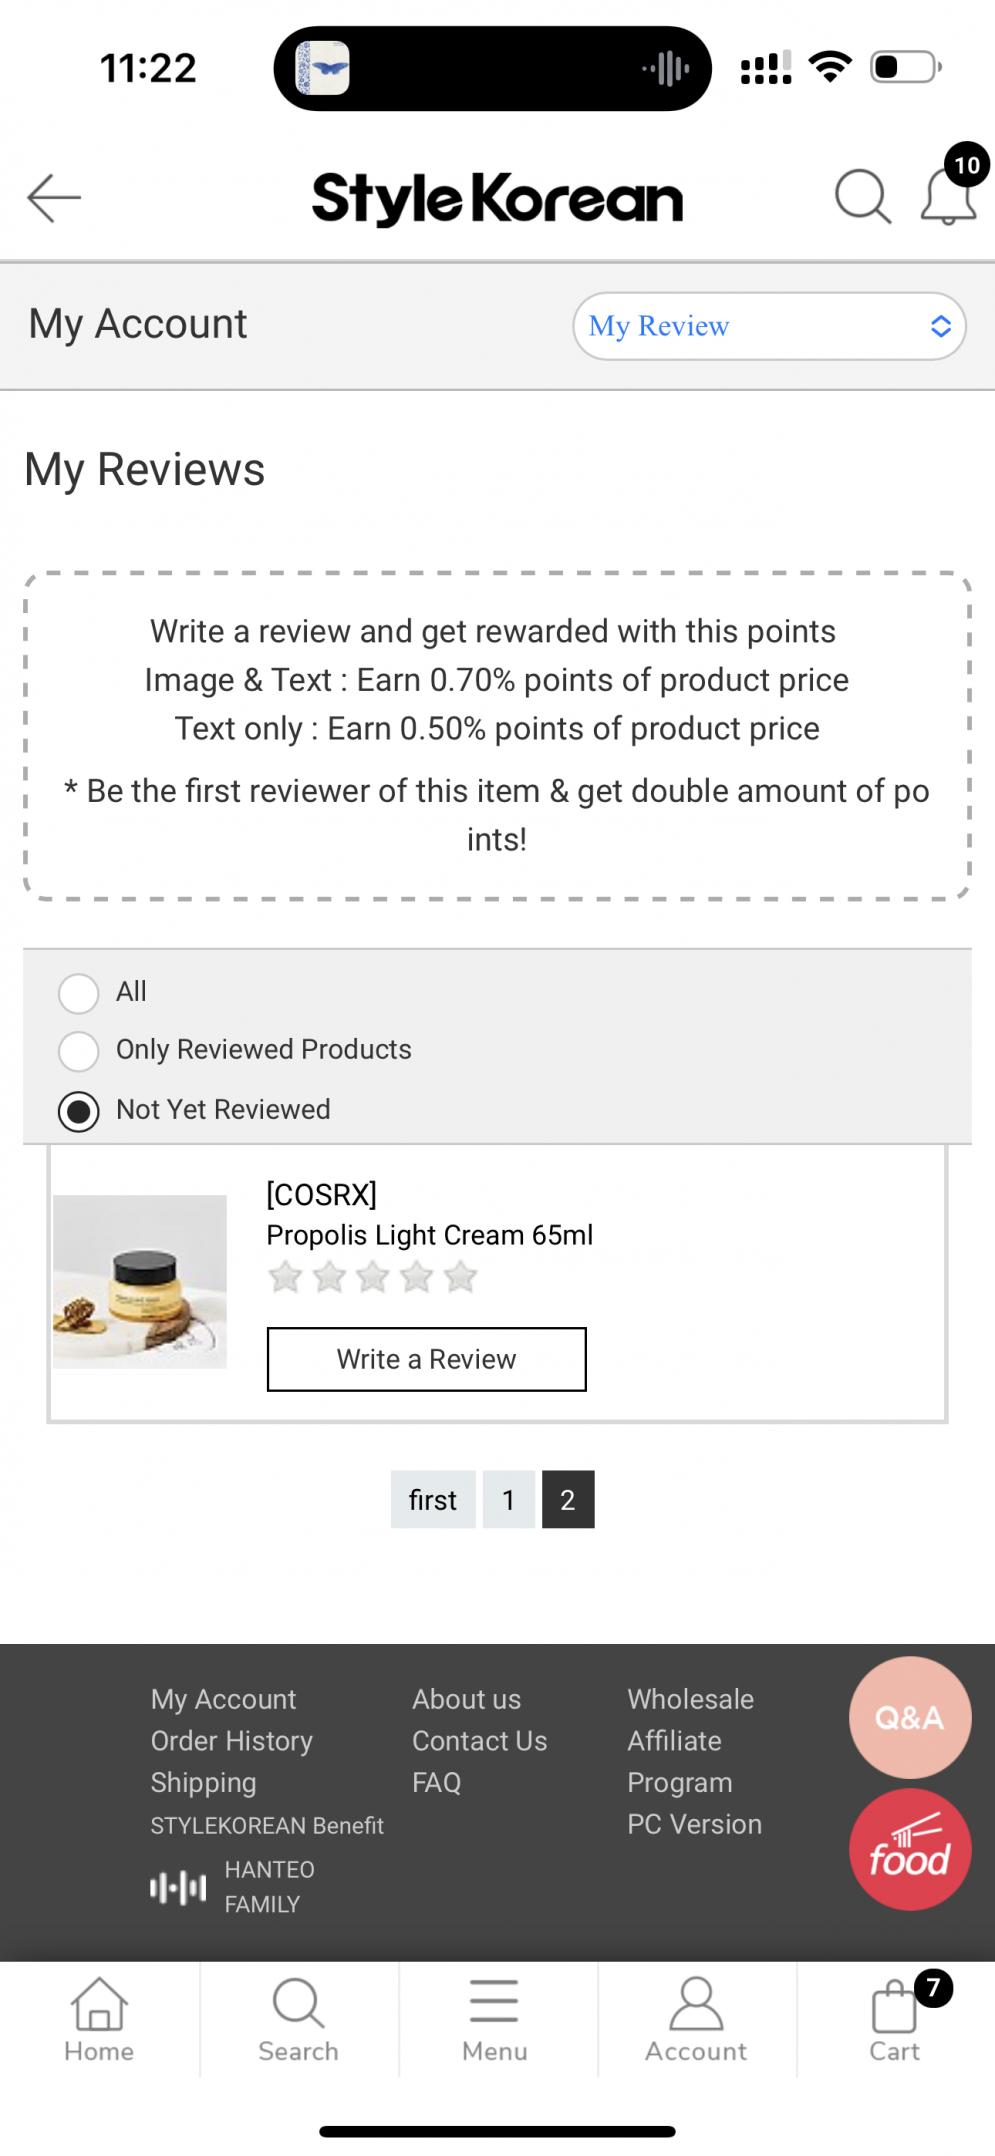Viewport: 995px width, 2156px height.
Task: Rate five stars on Propolis Light Cream
Action: (460, 1277)
